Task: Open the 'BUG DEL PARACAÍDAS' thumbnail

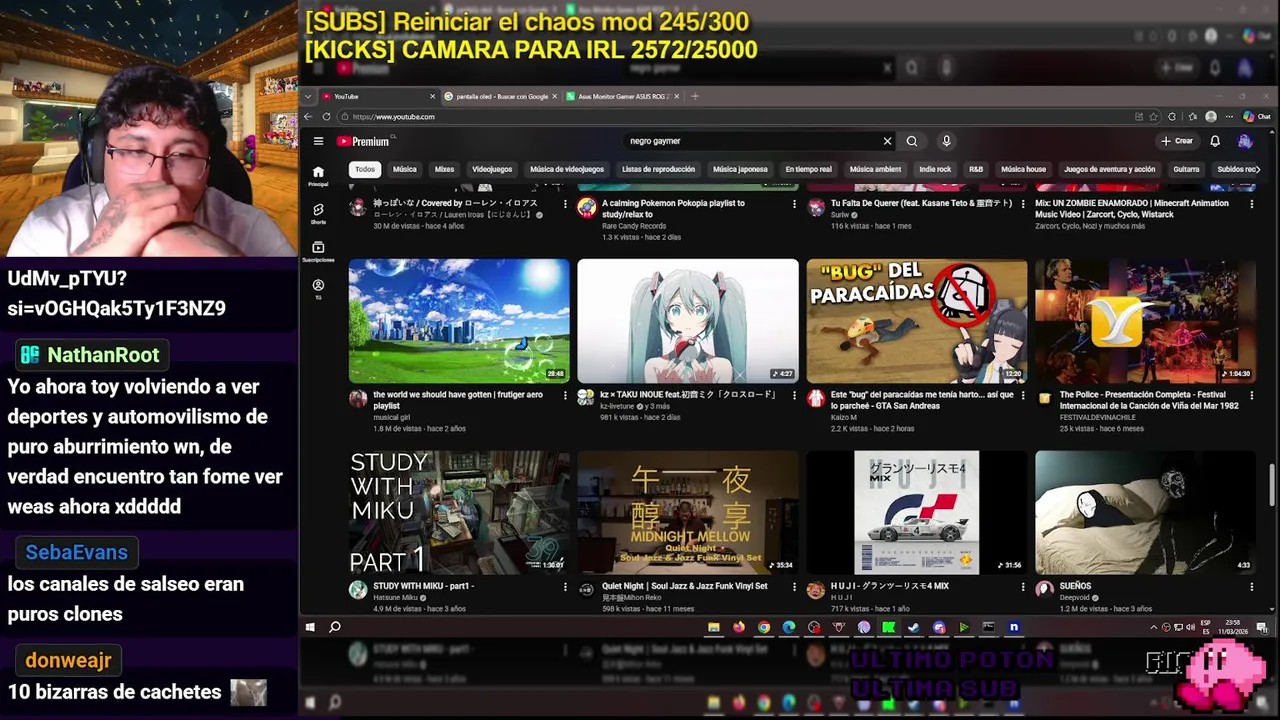Action: click(x=917, y=321)
